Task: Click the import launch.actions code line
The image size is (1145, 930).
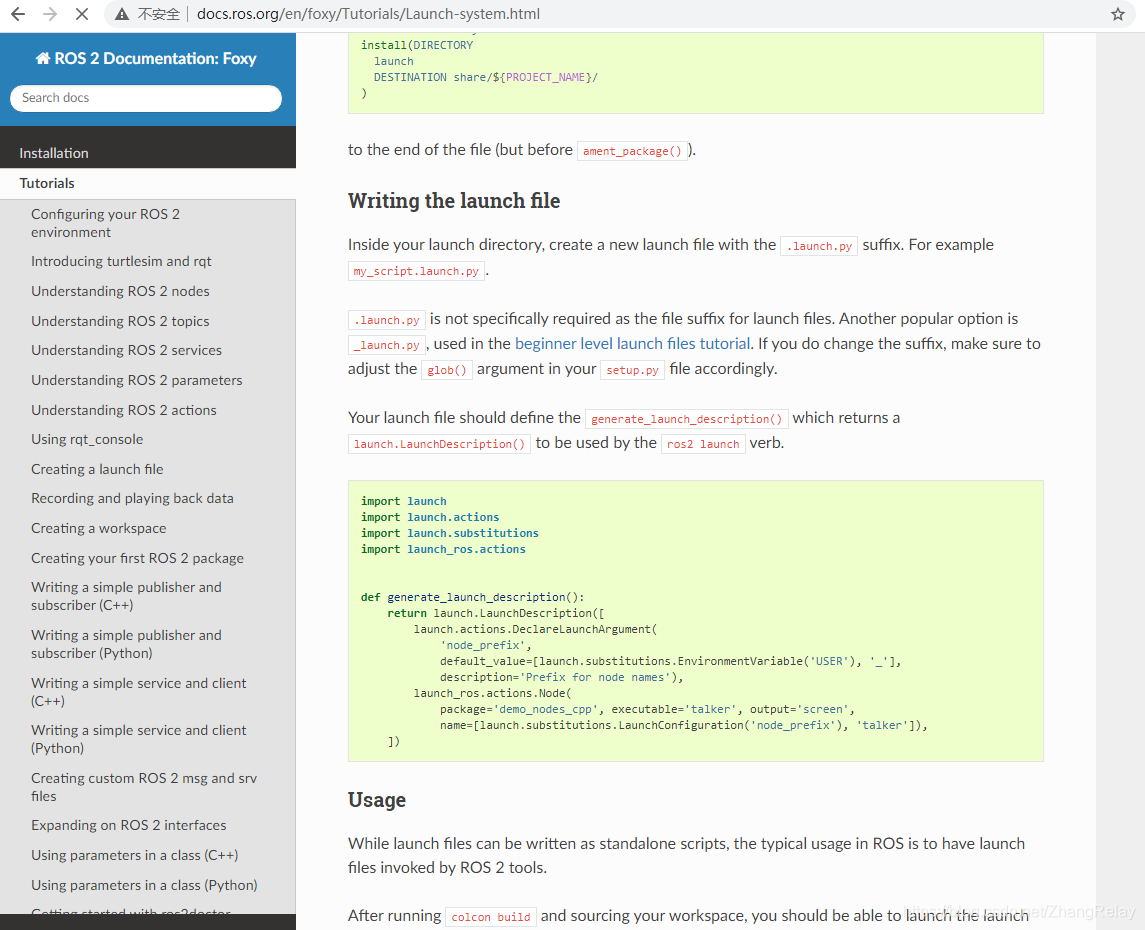Action: [430, 518]
